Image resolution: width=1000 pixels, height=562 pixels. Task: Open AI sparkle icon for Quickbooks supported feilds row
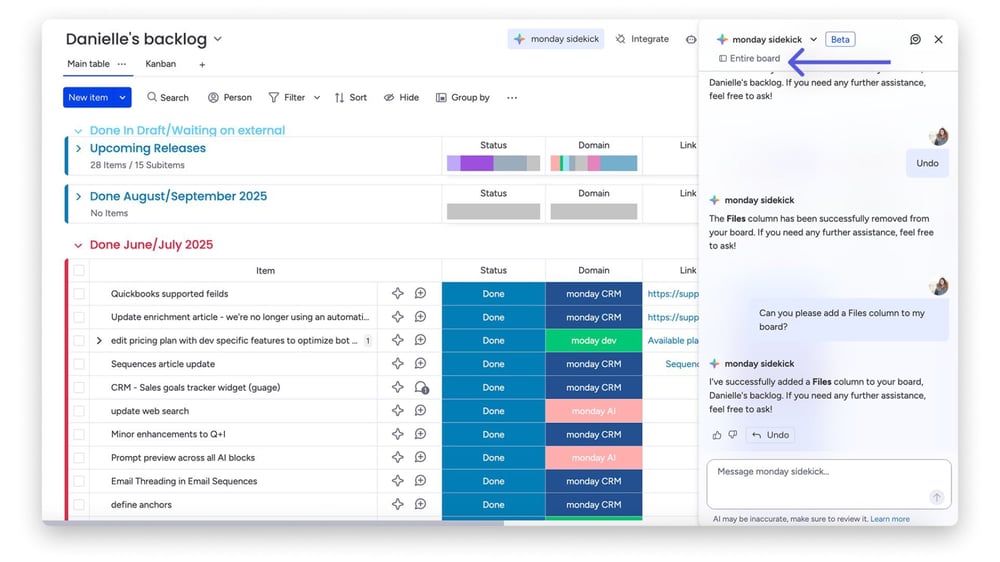pyautogui.click(x=397, y=293)
